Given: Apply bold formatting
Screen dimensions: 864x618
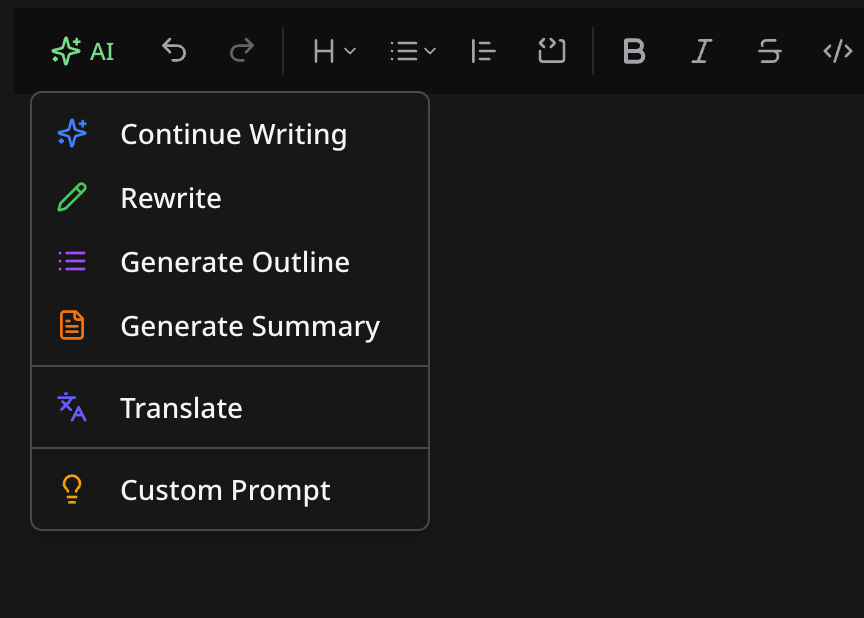Looking at the screenshot, I should (x=634, y=52).
